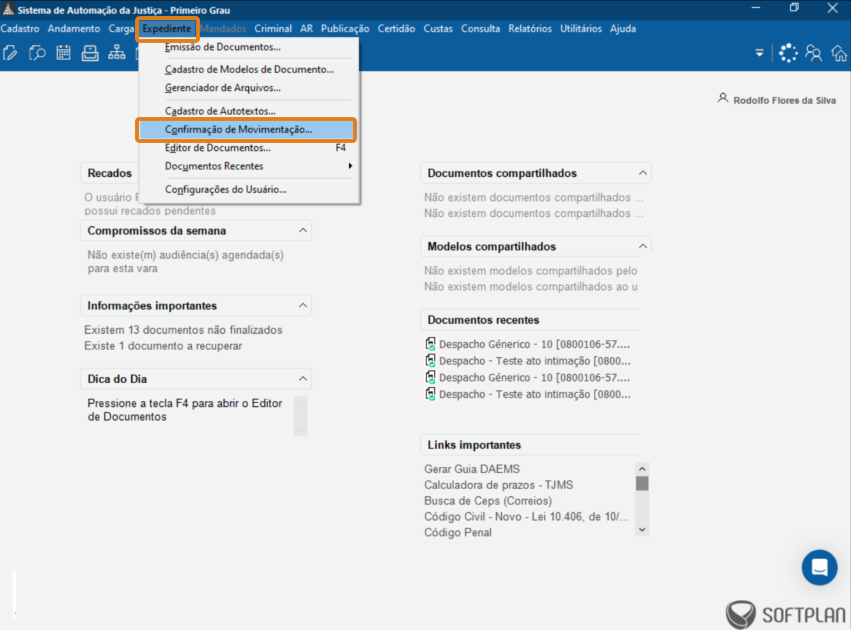Click the document search magnifier toolbar icon

(37, 53)
